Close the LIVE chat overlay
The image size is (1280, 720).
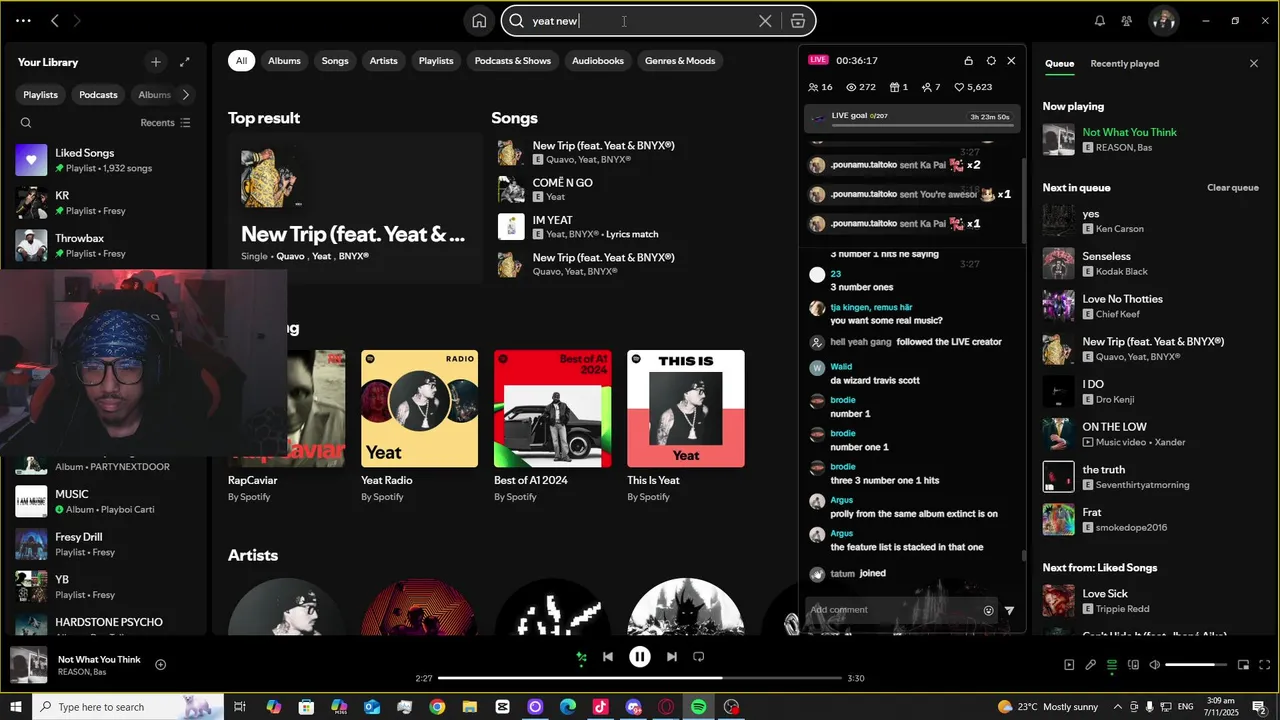coord(1011,61)
